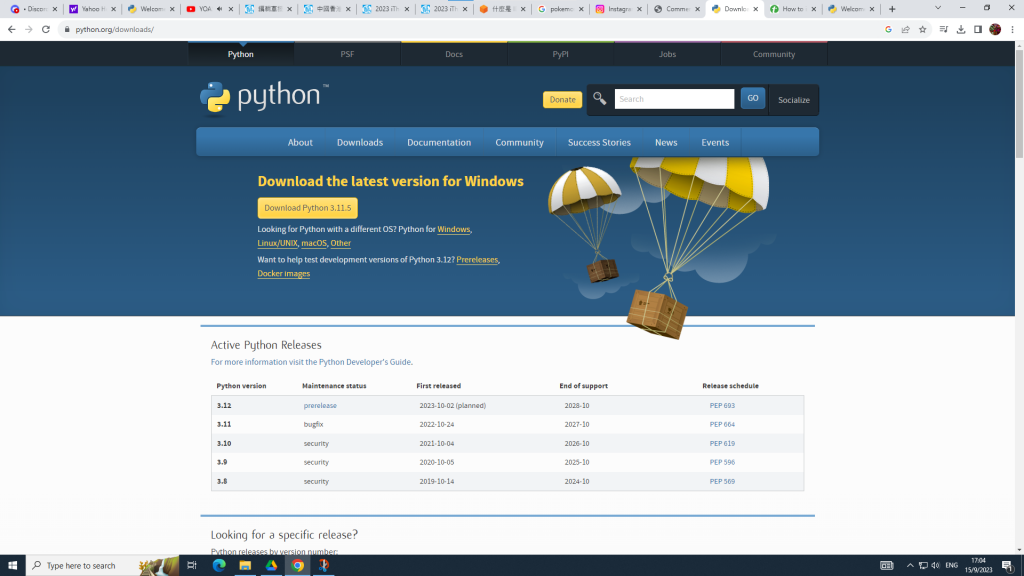Switch to the How to browser tab
The height and width of the screenshot is (576, 1024).
793,9
